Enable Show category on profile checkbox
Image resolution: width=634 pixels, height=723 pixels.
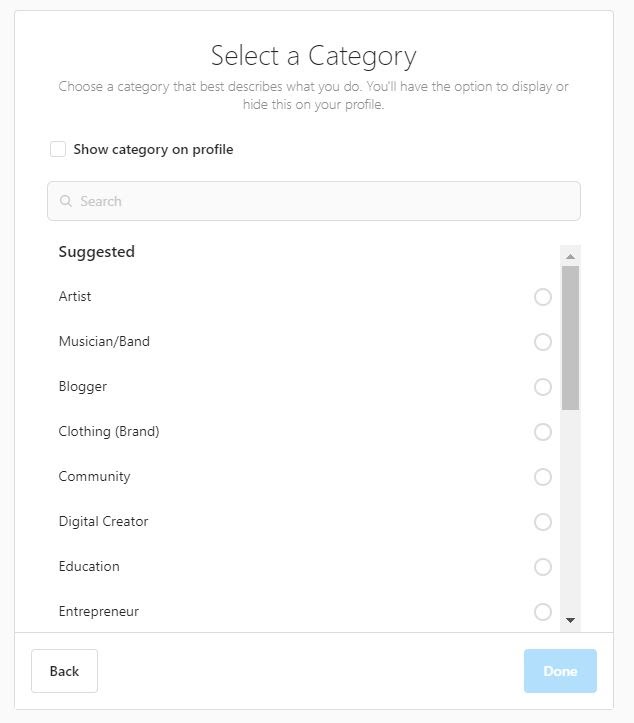click(x=58, y=149)
